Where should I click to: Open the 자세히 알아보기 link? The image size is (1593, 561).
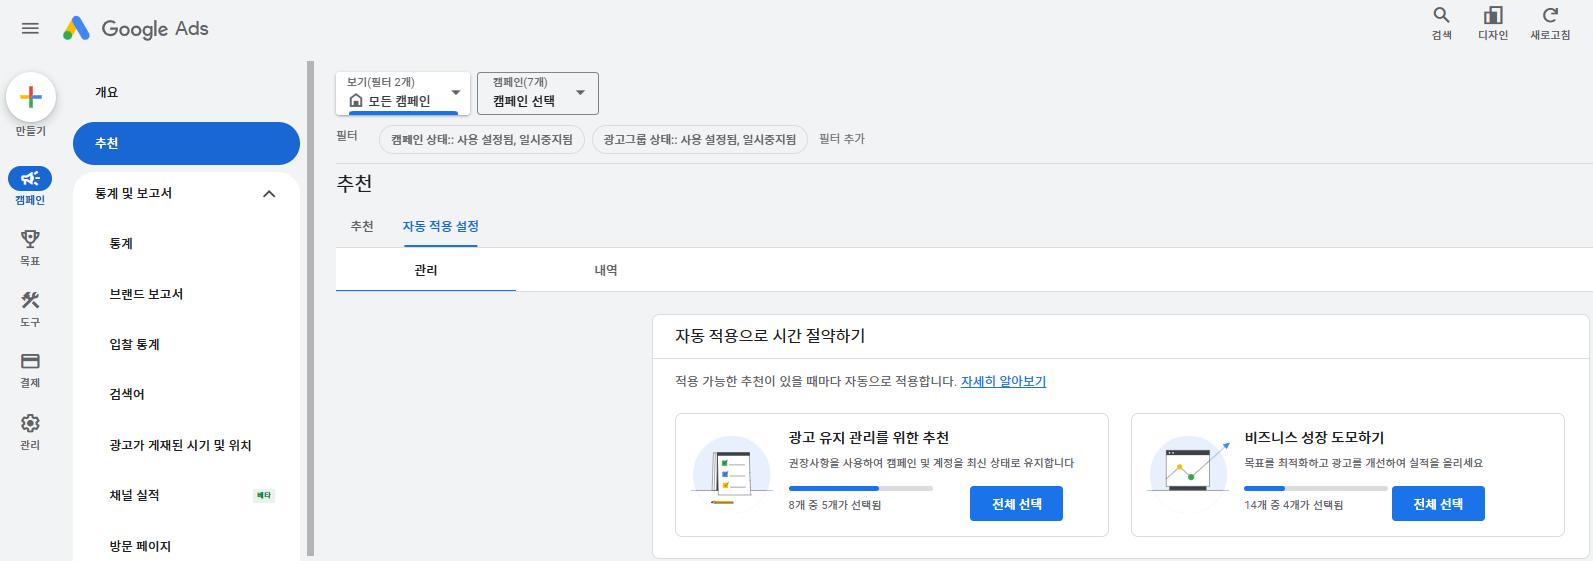pyautogui.click(x=1003, y=382)
